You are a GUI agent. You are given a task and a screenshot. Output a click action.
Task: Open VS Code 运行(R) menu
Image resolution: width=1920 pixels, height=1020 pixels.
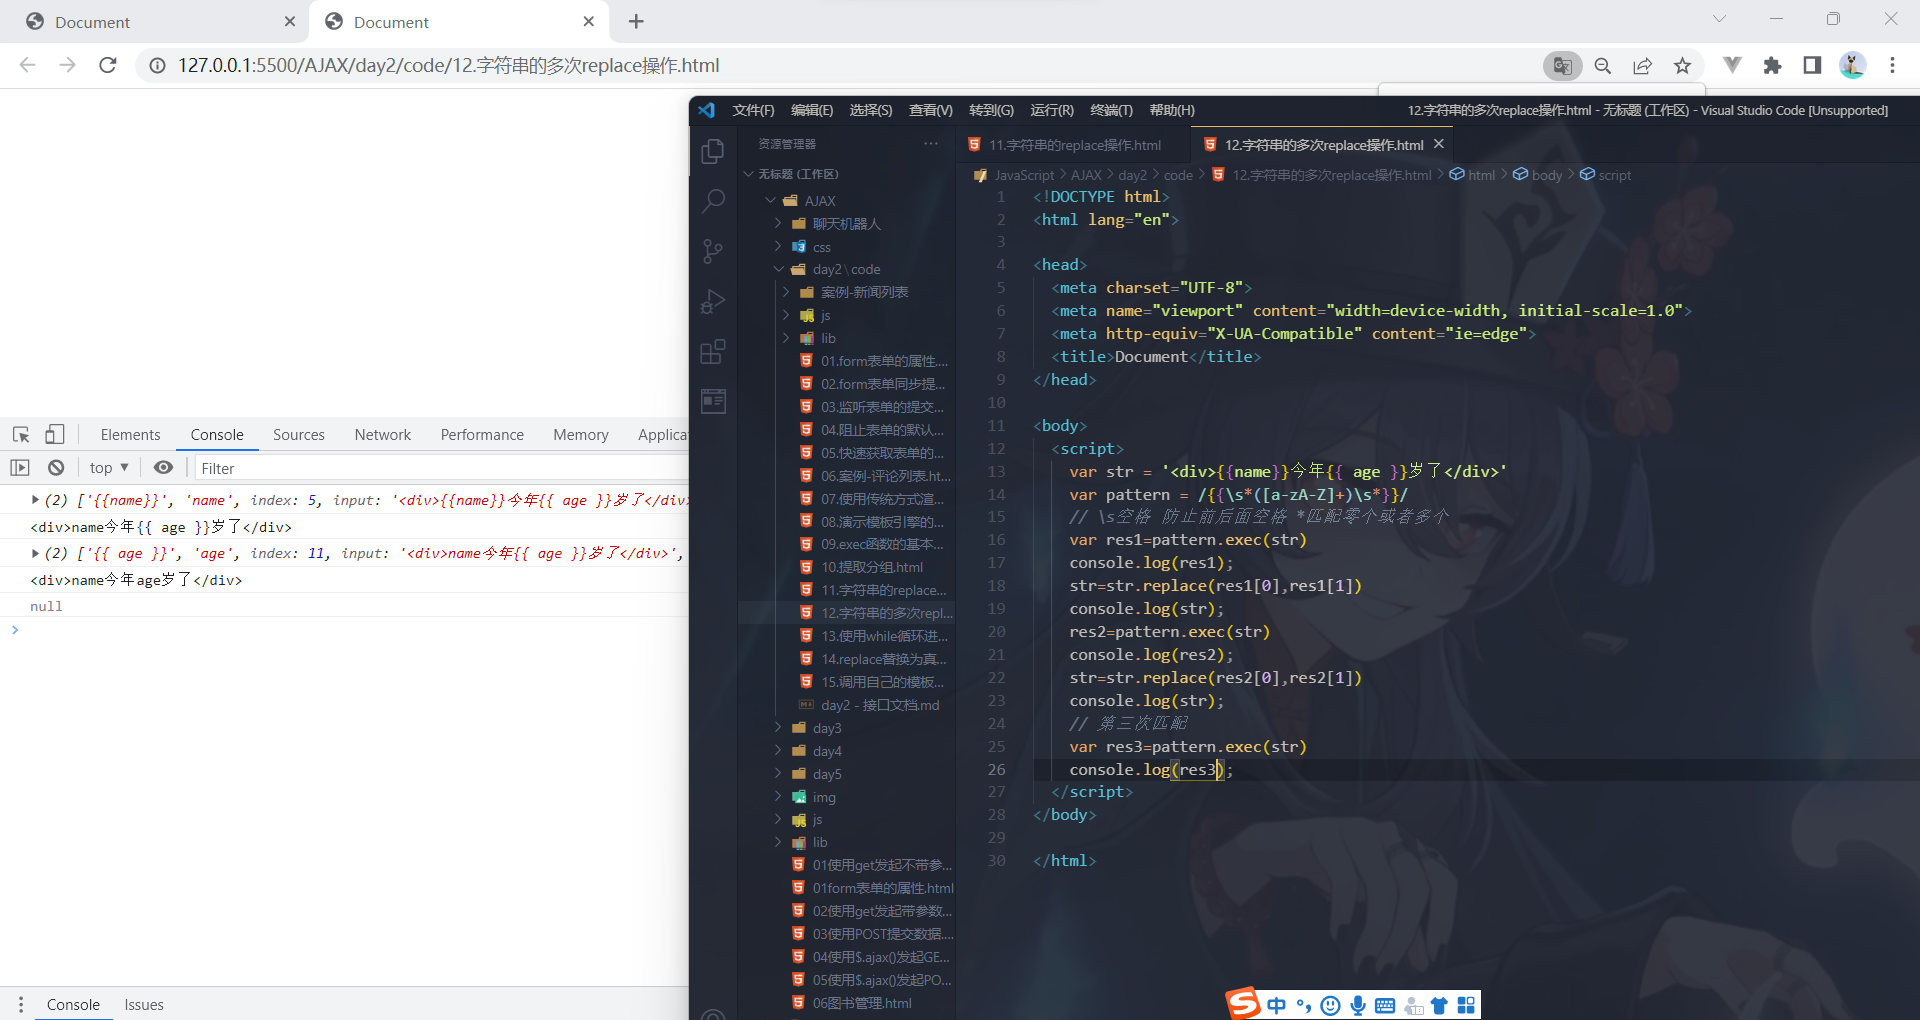click(x=1052, y=110)
